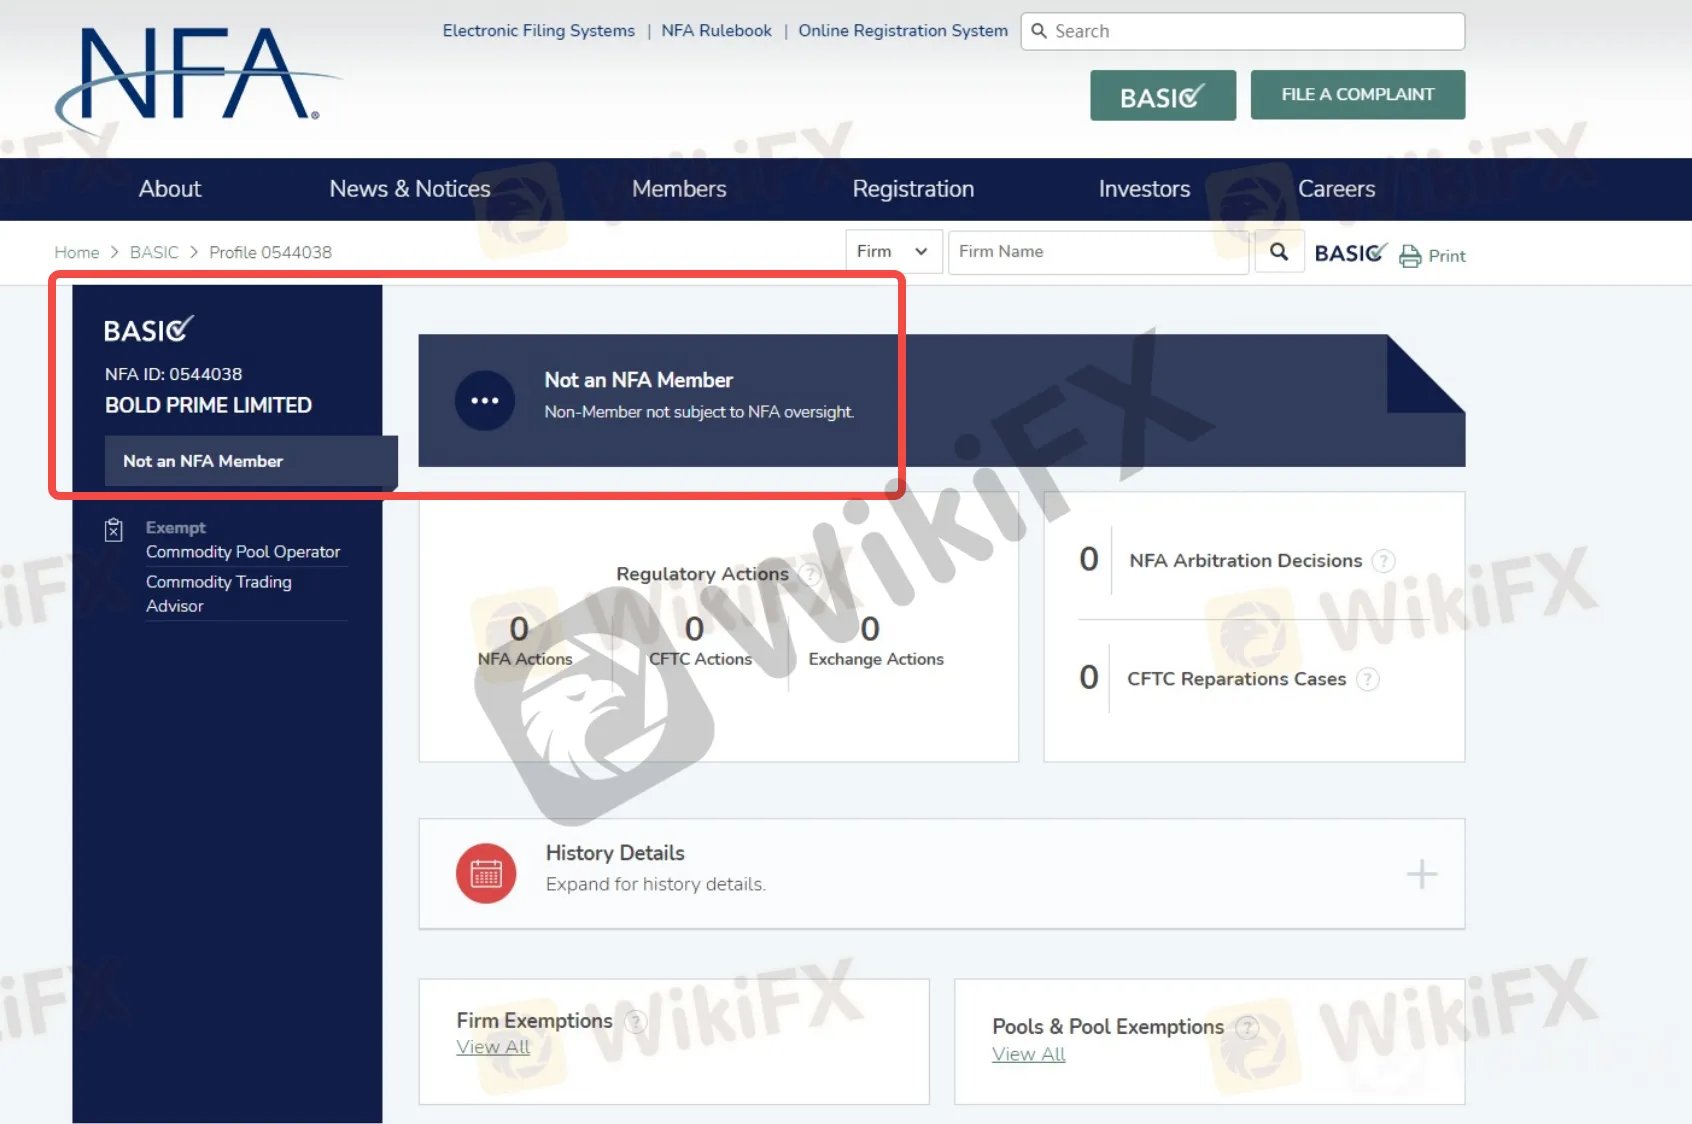Open the Electronic Filing Systems link
Viewport: 1692px width, 1124px height.
539,31
